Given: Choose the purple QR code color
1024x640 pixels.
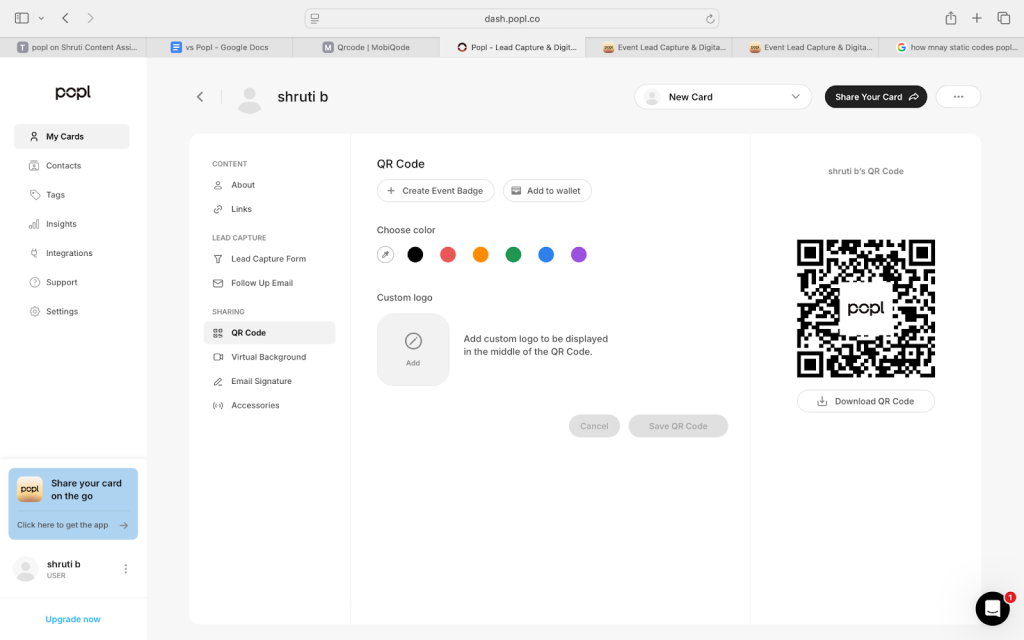Looking at the screenshot, I should point(578,255).
